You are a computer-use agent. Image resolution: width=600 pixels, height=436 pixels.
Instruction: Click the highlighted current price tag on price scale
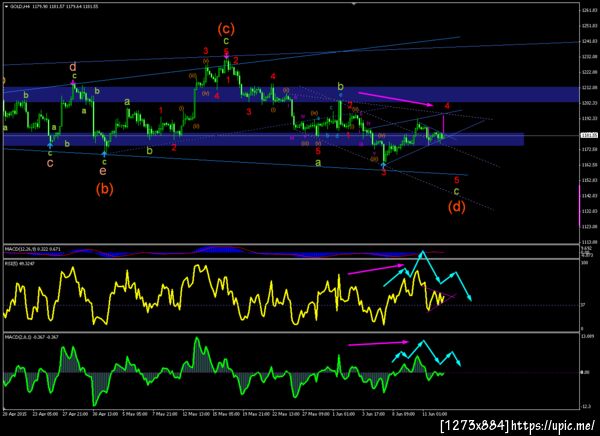tap(587, 135)
